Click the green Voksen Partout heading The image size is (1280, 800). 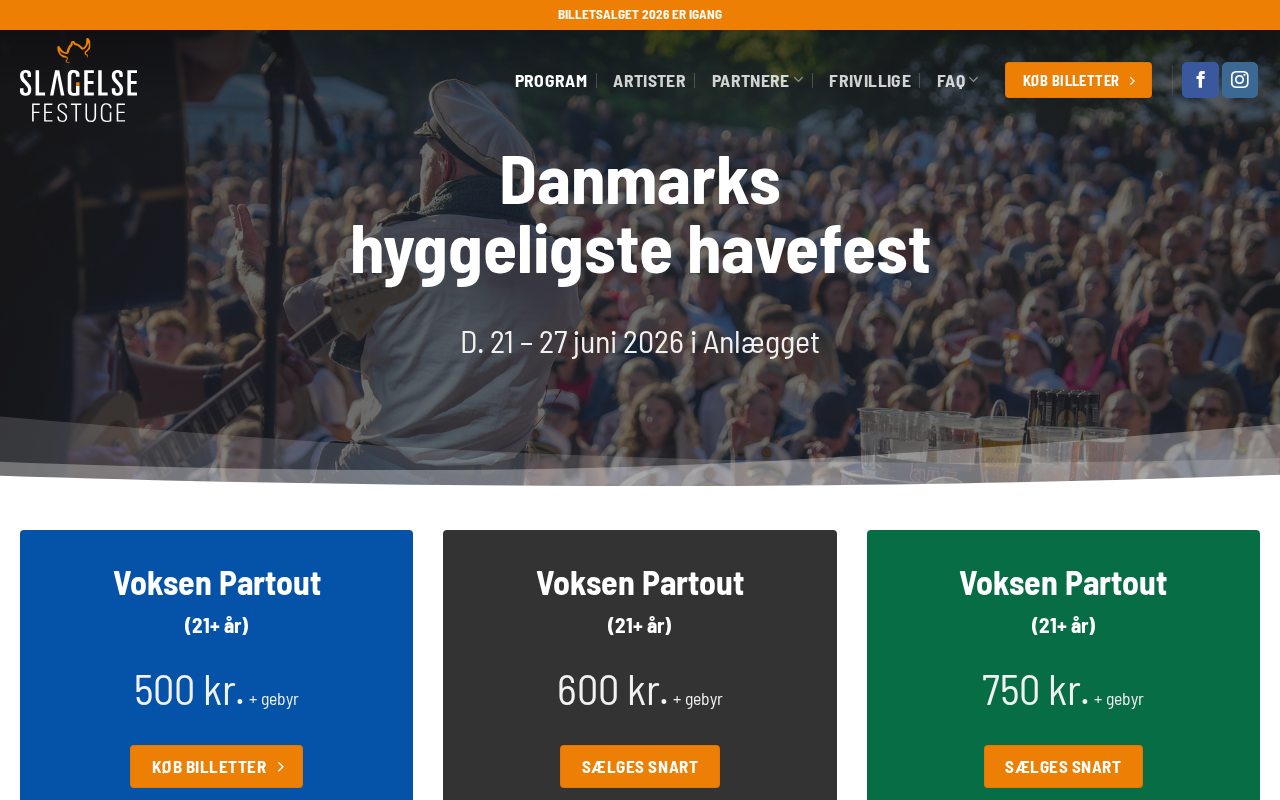point(1063,582)
